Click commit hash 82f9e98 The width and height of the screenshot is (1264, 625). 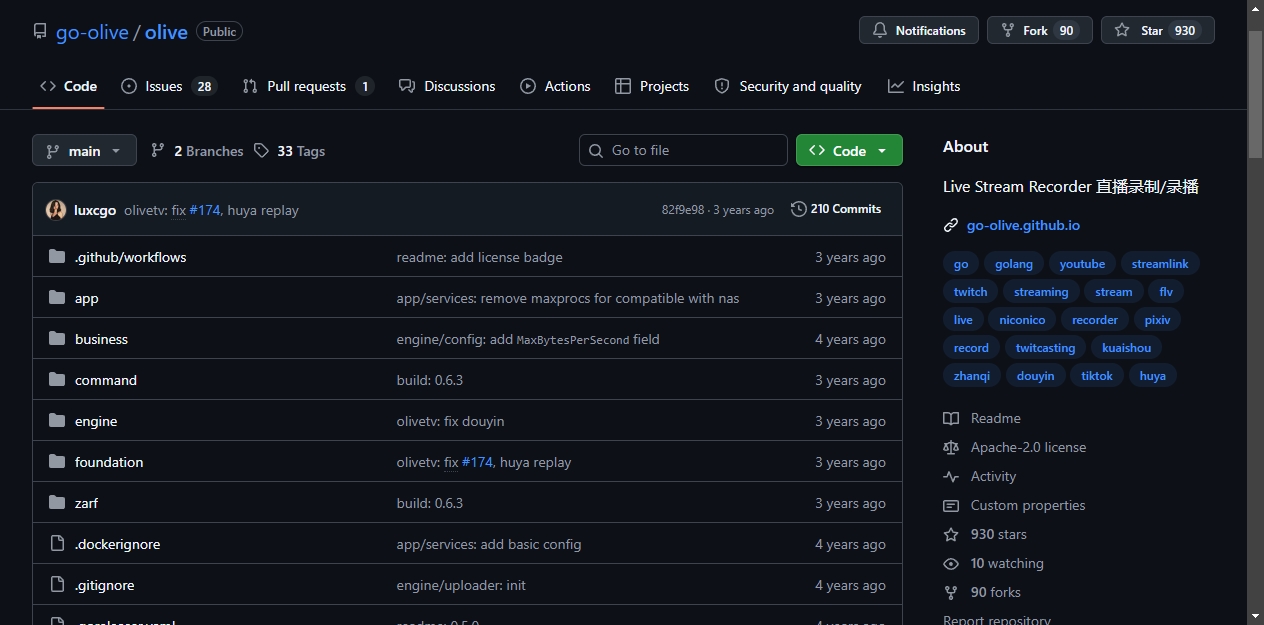tap(683, 210)
